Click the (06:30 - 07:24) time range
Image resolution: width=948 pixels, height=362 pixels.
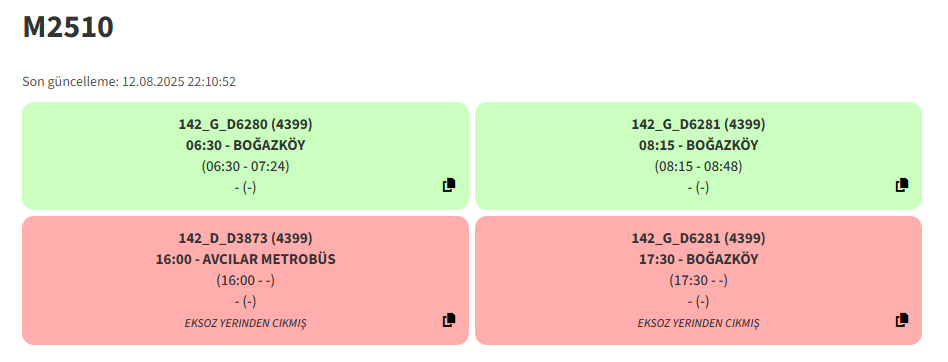coord(245,166)
